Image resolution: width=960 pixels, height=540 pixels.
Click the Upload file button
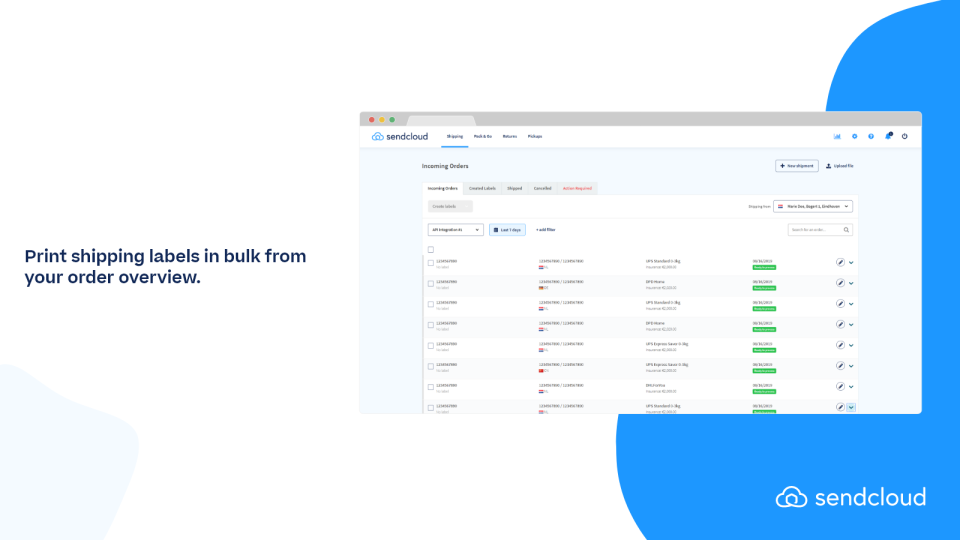[x=840, y=166]
